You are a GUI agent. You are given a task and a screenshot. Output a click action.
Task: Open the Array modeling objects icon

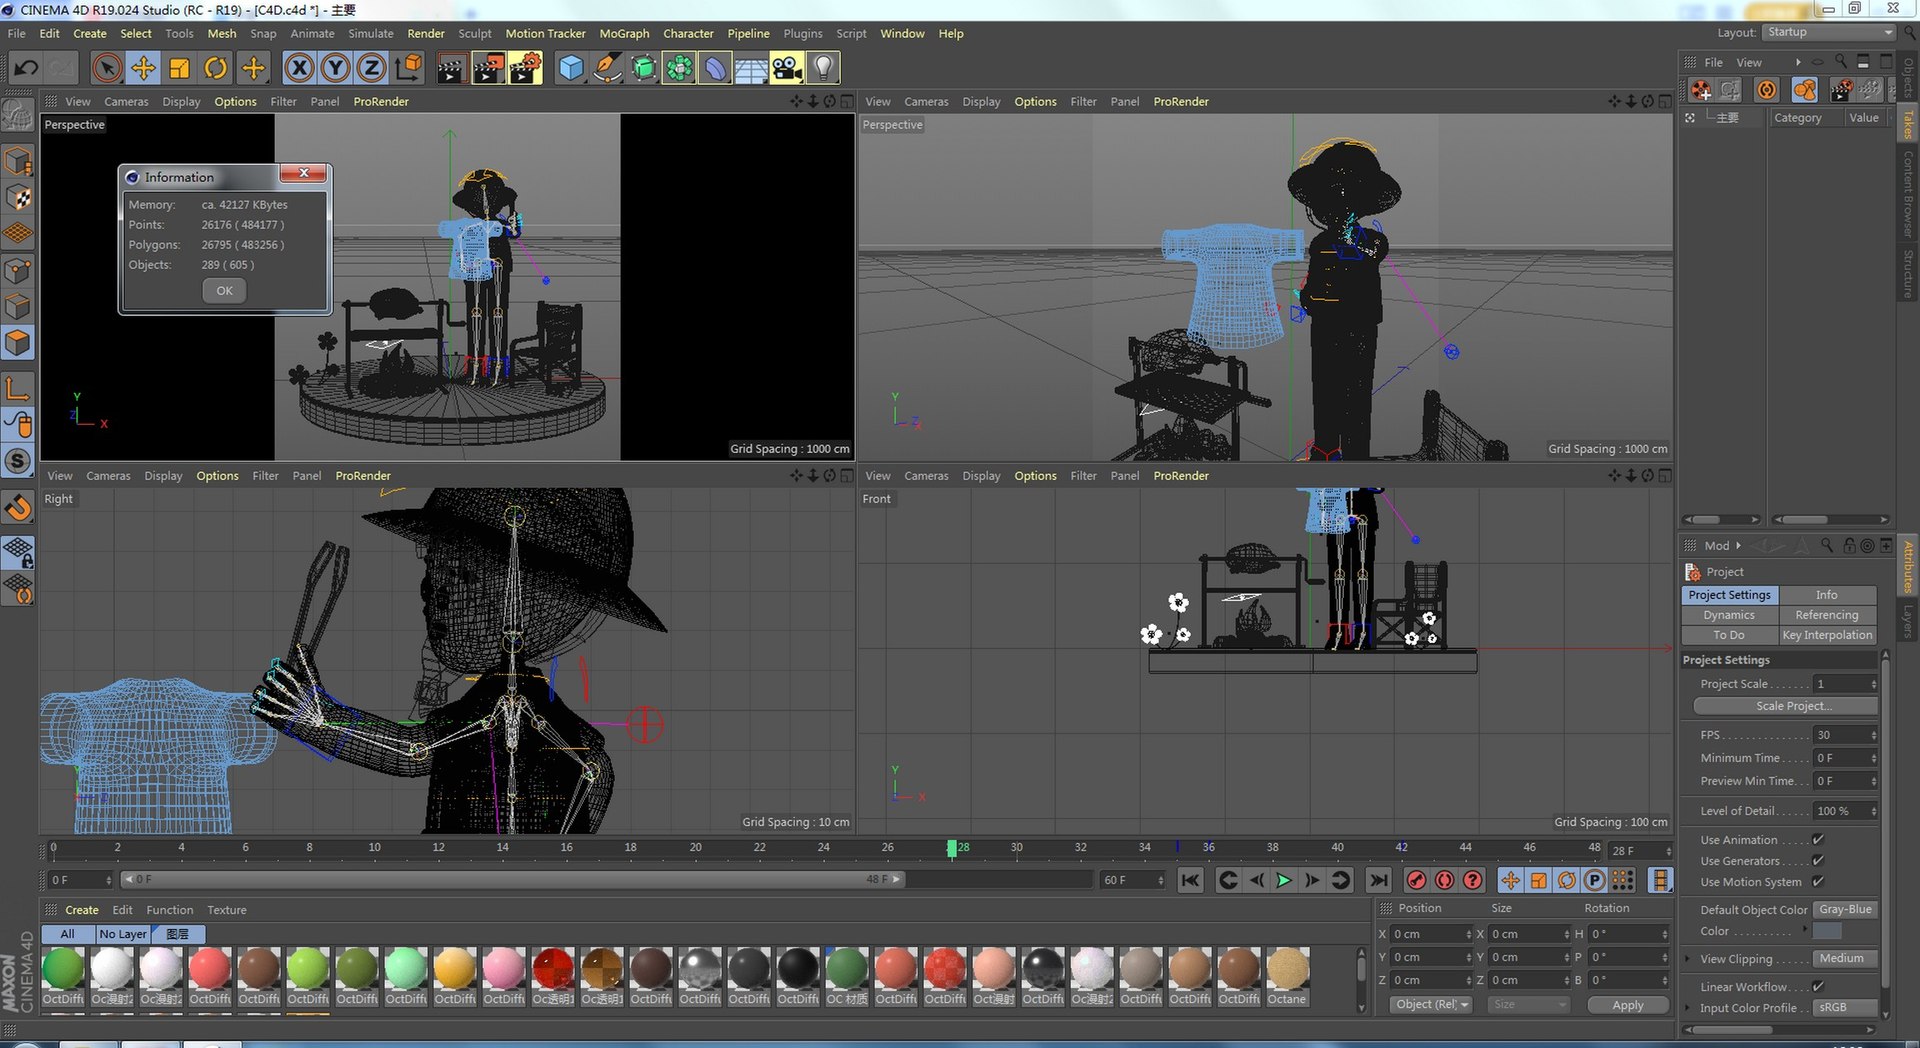pyautogui.click(x=679, y=68)
